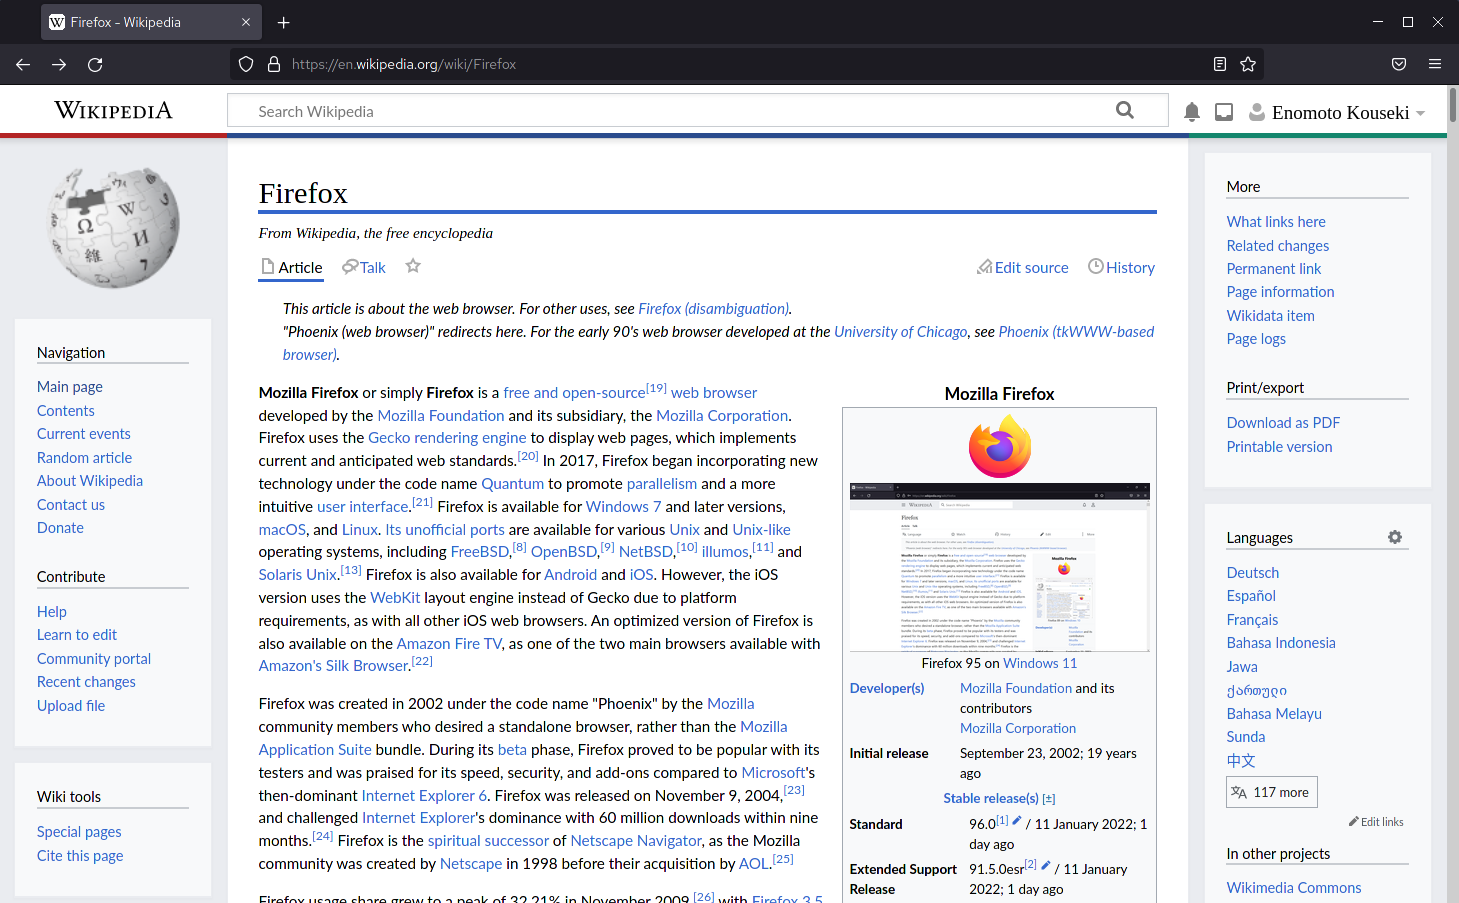Viewport: 1459px width, 903px height.
Task: Open the Firefox hamburger application menu
Action: (1435, 65)
